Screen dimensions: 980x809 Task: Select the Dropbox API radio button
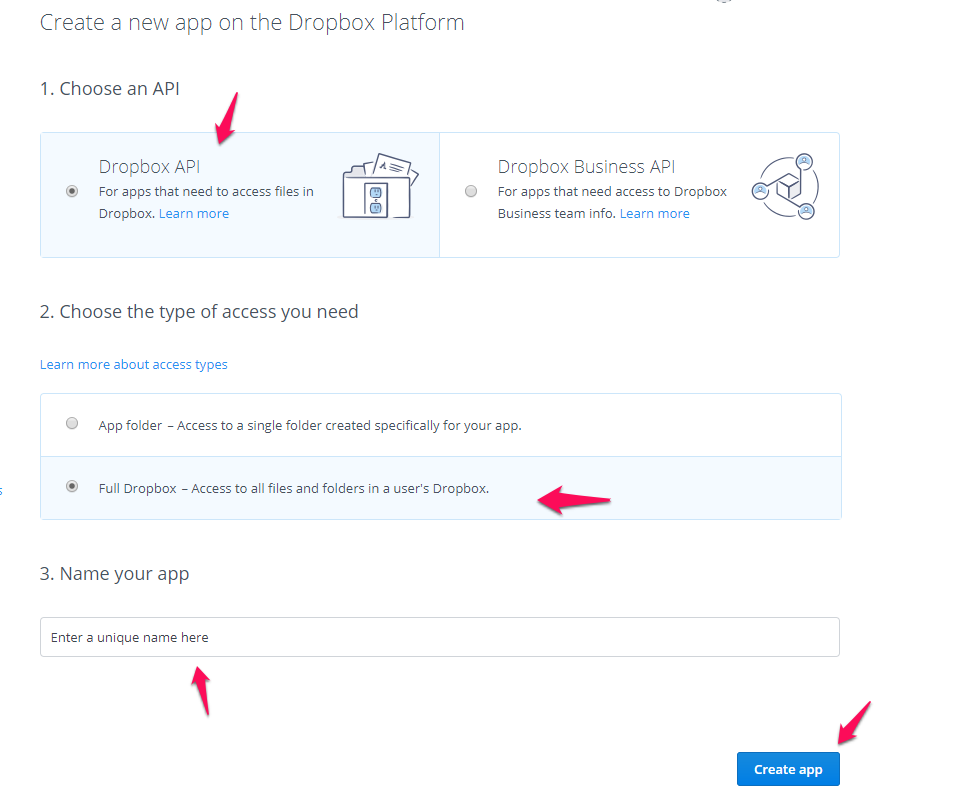[x=72, y=191]
